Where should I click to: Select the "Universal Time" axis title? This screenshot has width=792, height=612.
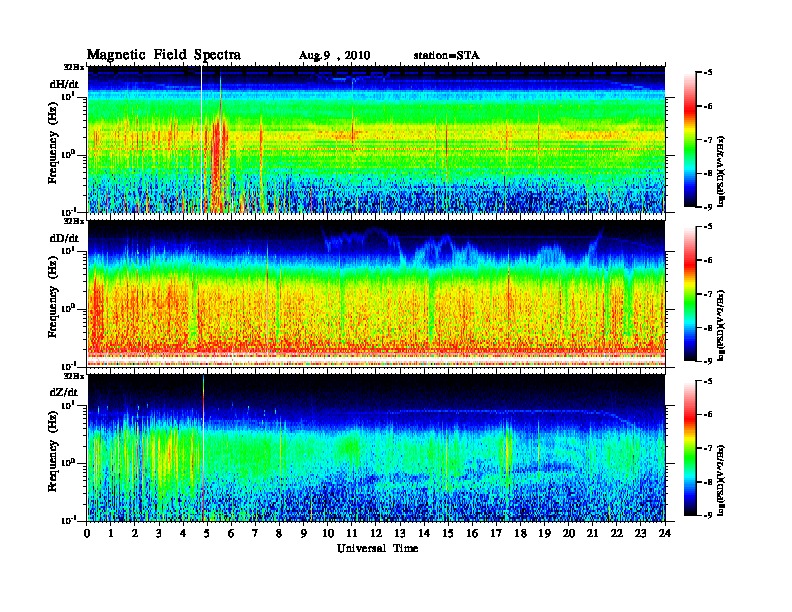(377, 548)
